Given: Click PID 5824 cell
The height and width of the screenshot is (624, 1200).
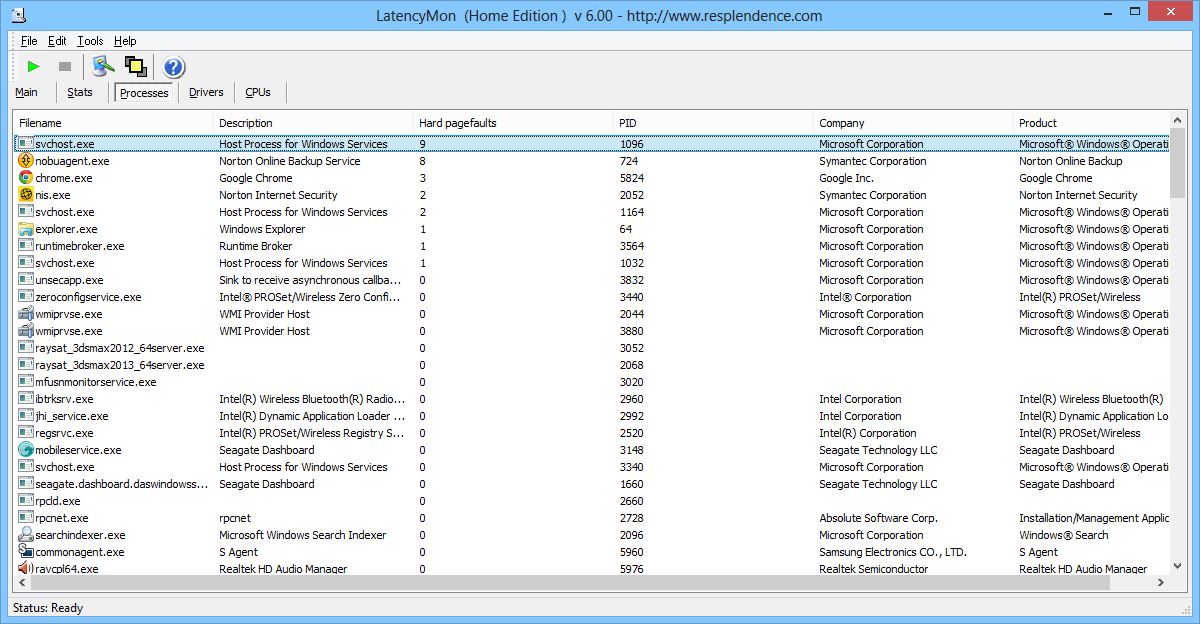Looking at the screenshot, I should (630, 178).
